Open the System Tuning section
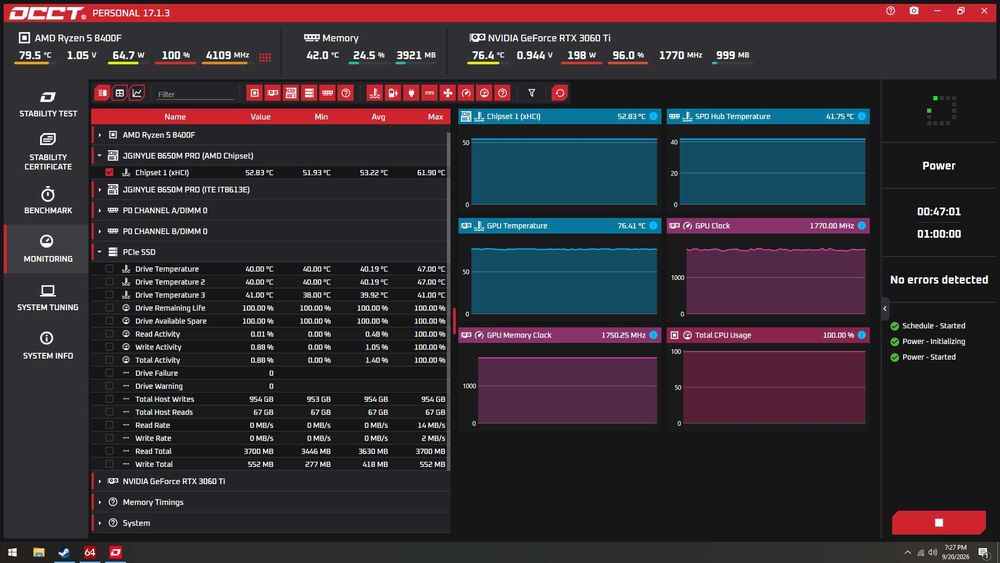Screen dimensions: 1000x563 pyautogui.click(x=48, y=298)
